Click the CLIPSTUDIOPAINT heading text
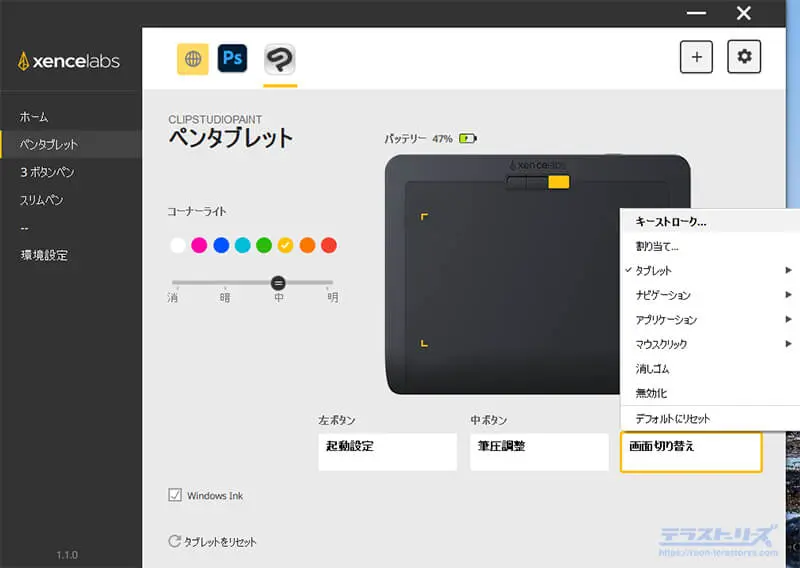This screenshot has width=800, height=568. (x=215, y=119)
